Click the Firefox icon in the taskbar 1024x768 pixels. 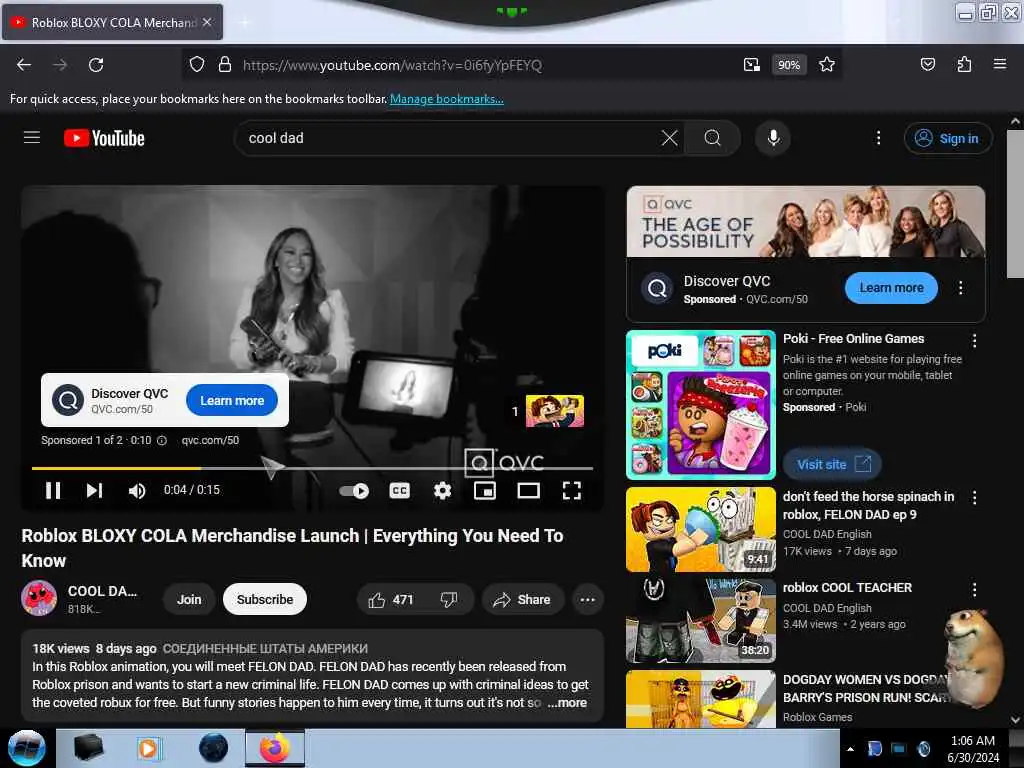click(x=275, y=748)
